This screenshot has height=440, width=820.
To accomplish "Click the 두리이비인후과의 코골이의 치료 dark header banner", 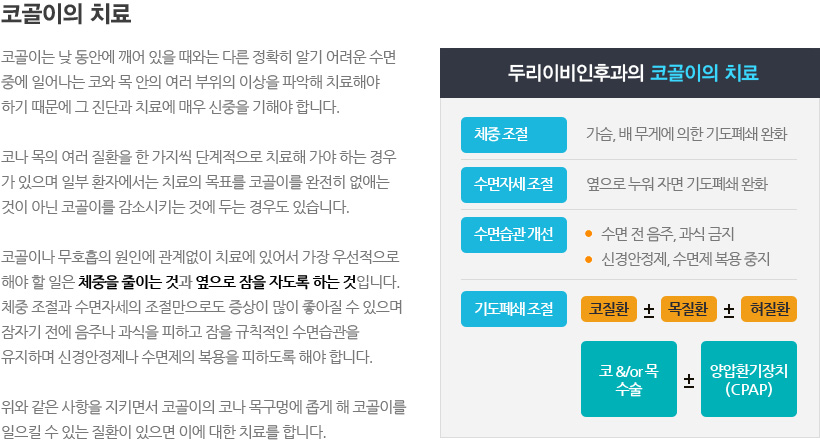I will [632, 73].
